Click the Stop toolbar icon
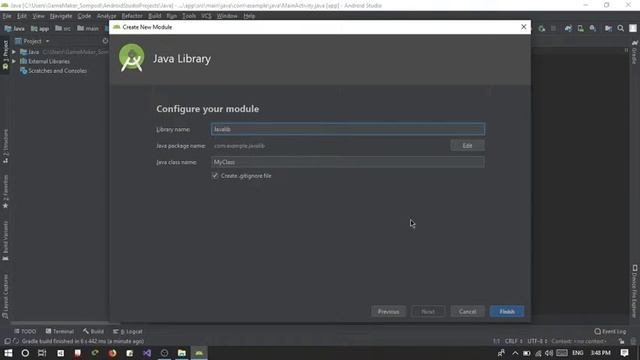 [x=553, y=29]
